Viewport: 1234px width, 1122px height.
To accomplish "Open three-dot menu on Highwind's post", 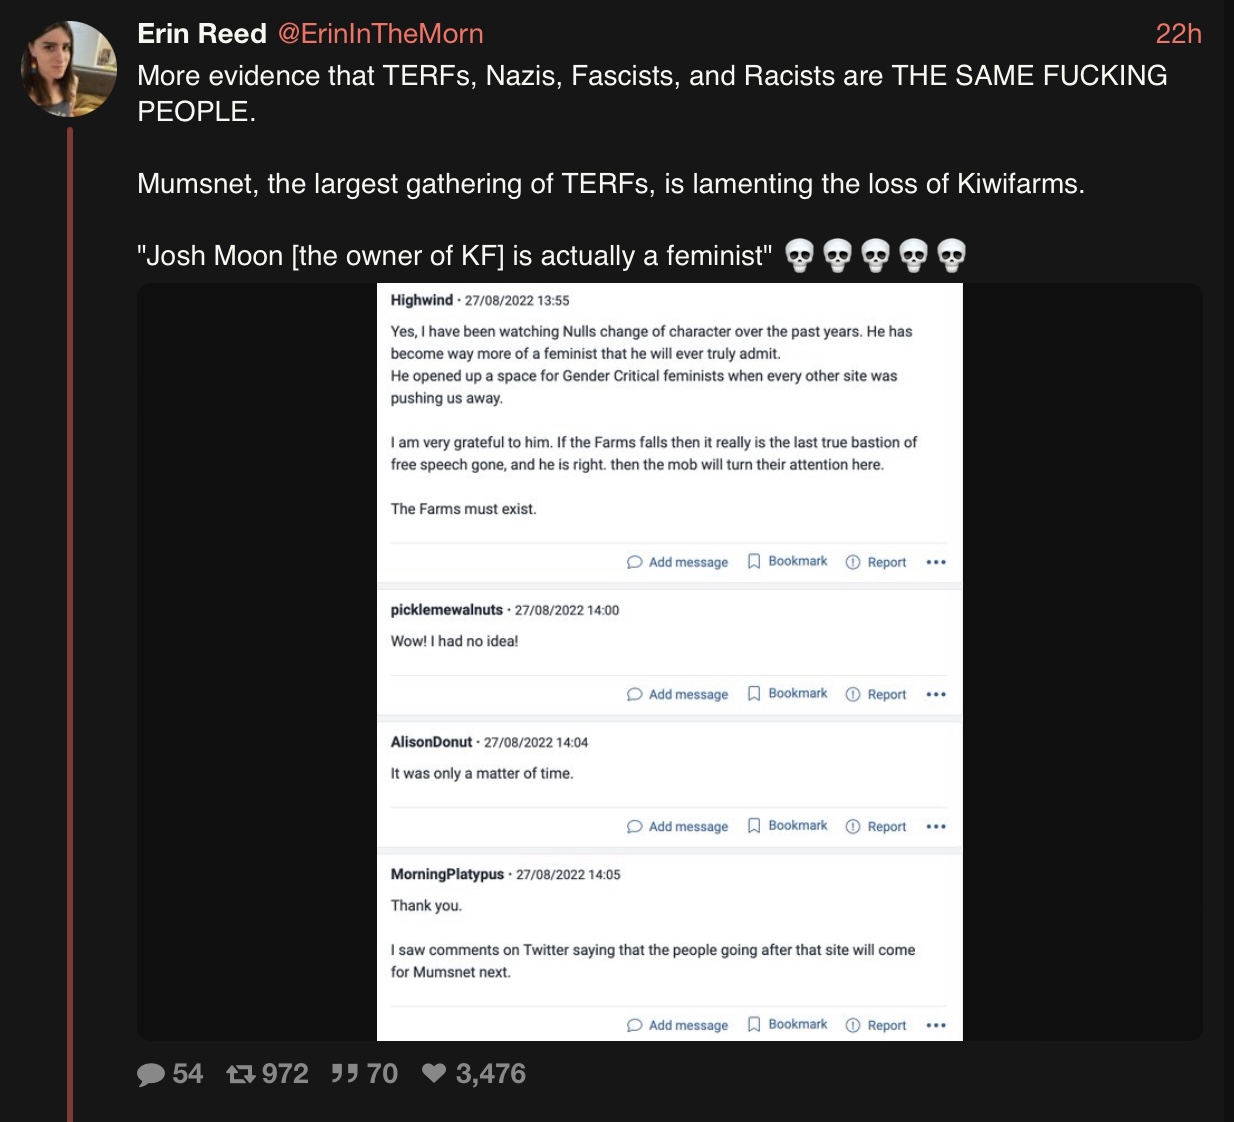I will coord(936,562).
